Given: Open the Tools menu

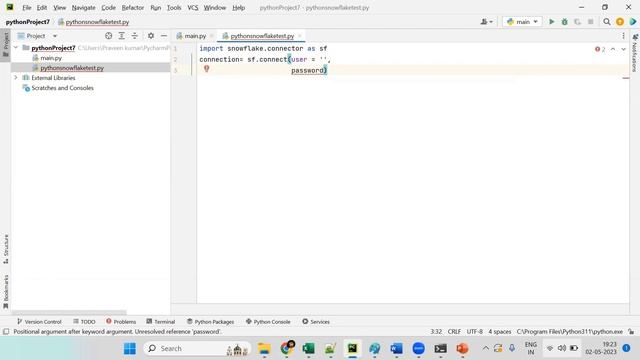Looking at the screenshot, I should pyautogui.click(x=174, y=7).
